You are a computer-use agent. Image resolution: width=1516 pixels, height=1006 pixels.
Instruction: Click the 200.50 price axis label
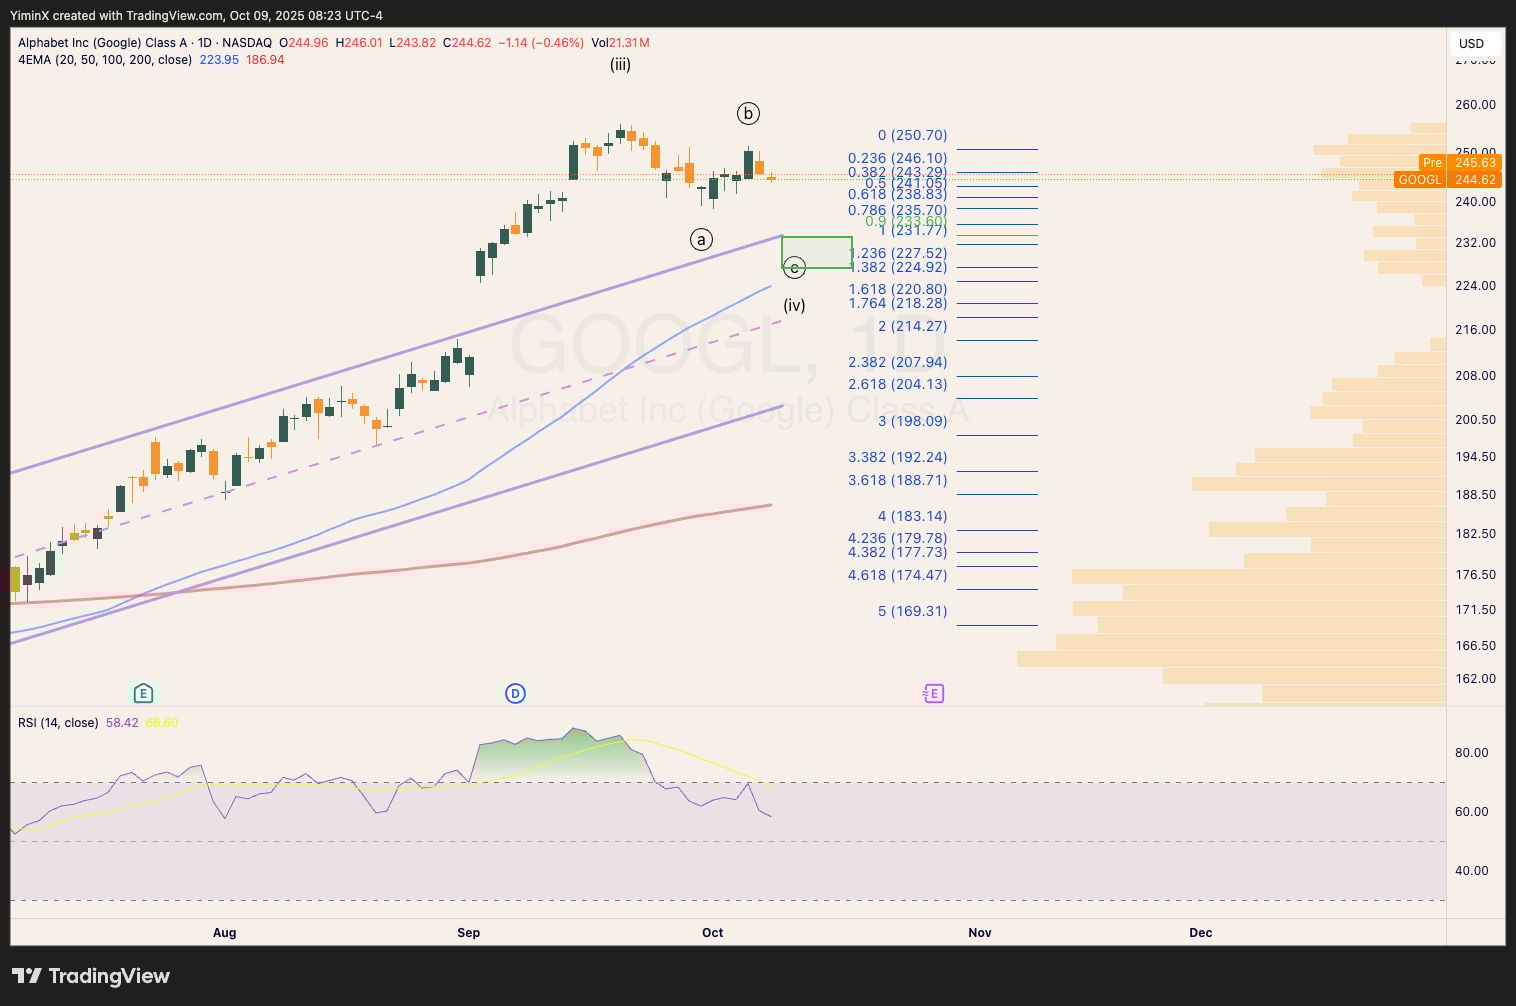1476,420
